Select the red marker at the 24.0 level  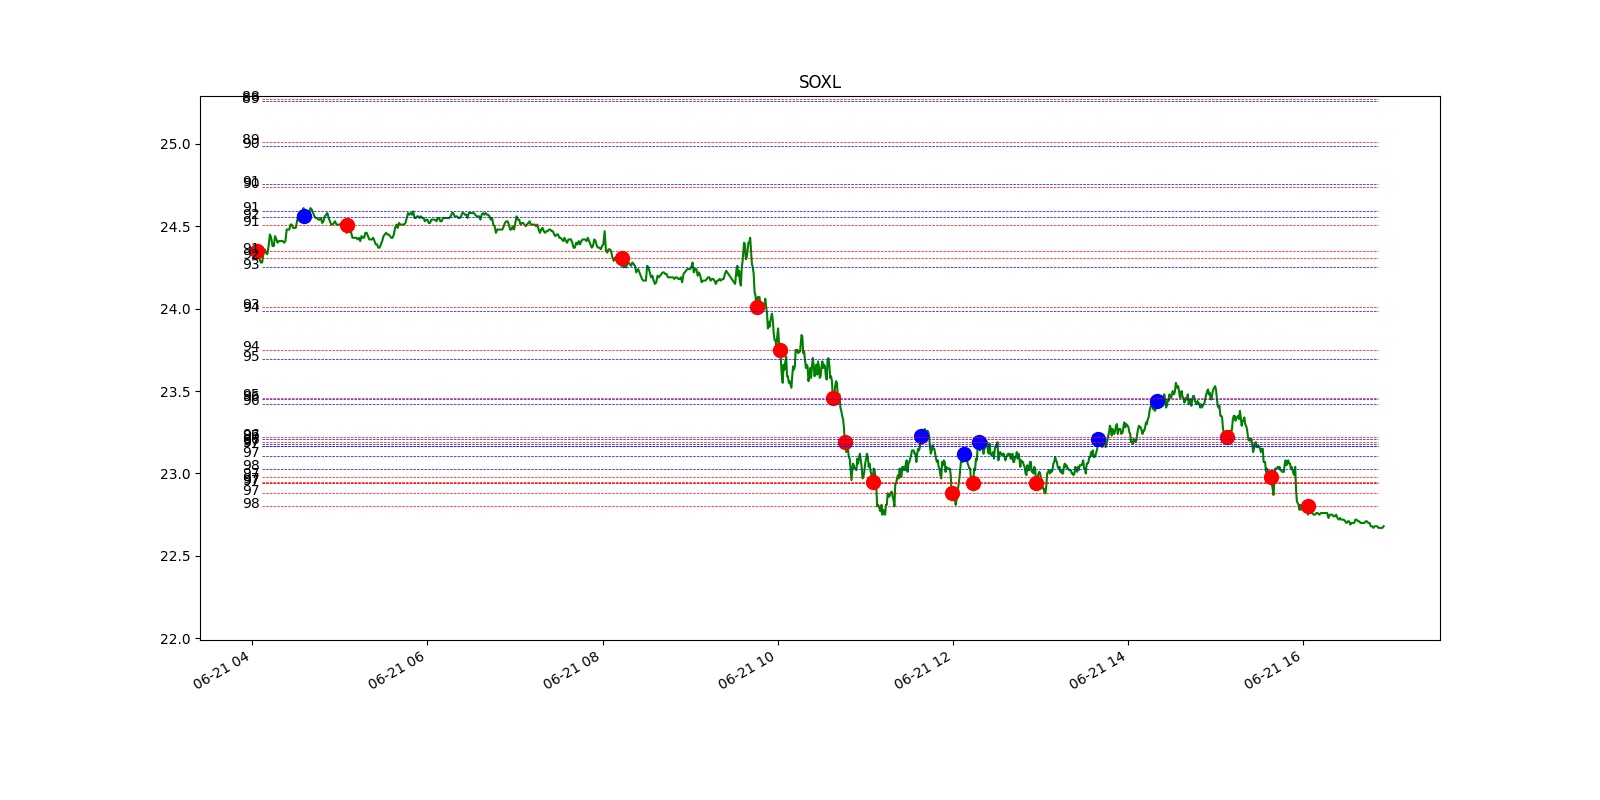point(757,307)
